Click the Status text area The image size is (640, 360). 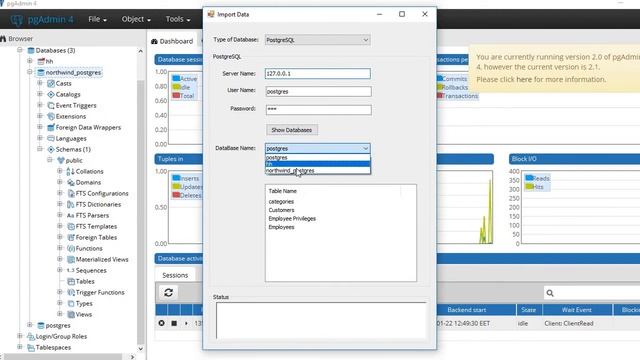[x=321, y=320]
